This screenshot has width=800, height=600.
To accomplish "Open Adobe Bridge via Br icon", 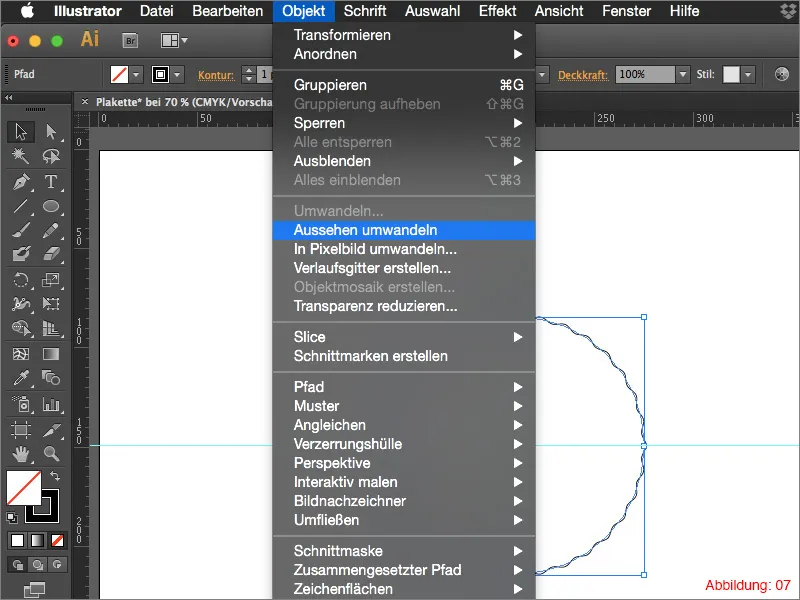I will tap(131, 41).
